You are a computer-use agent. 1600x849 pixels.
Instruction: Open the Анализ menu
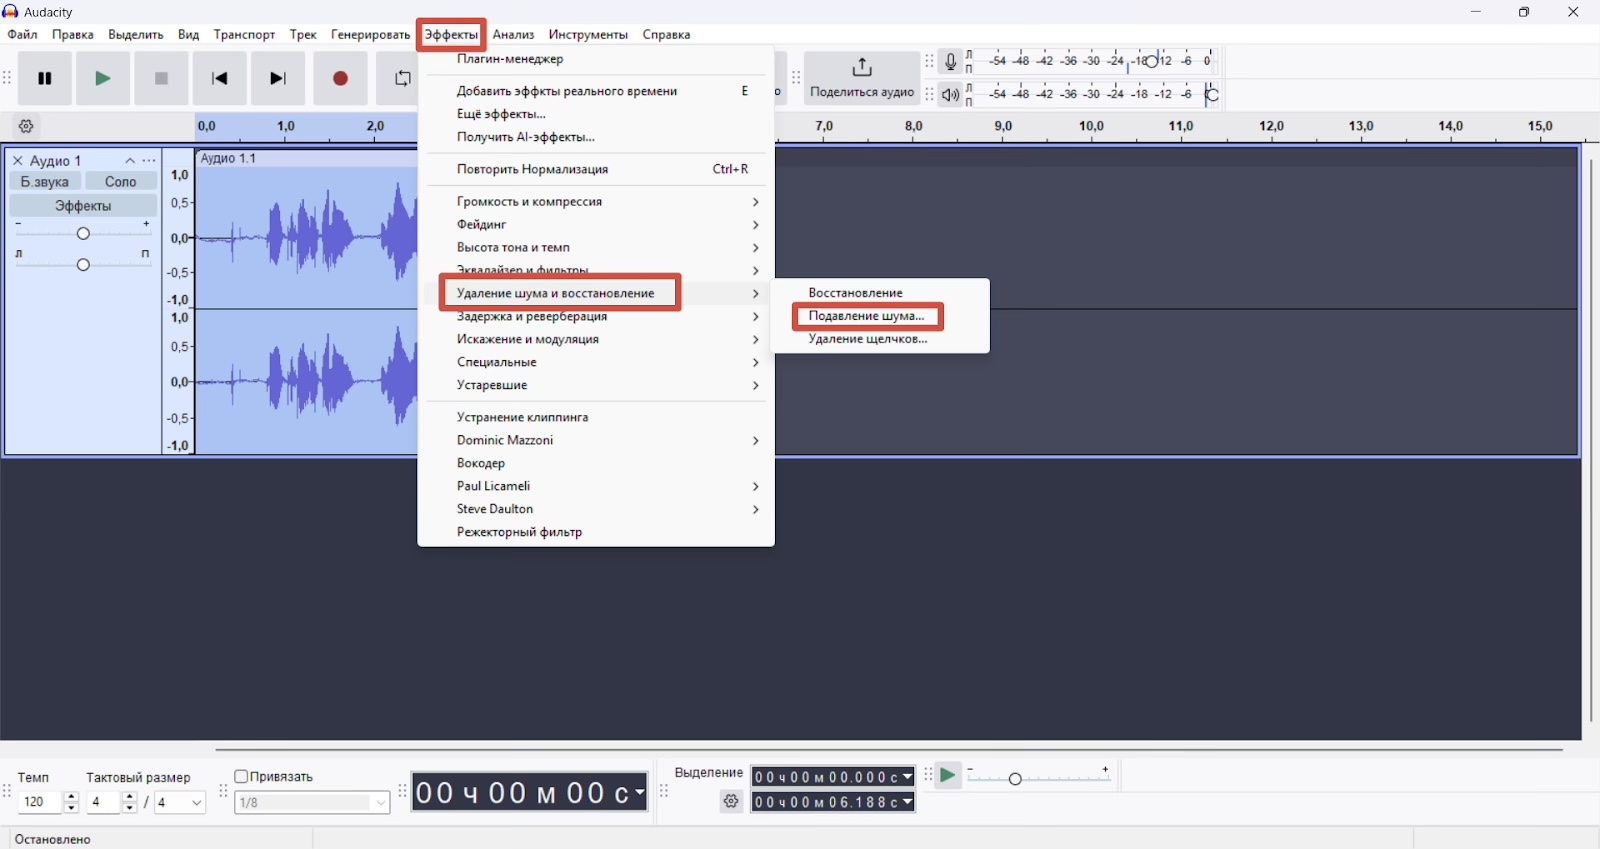tap(514, 35)
